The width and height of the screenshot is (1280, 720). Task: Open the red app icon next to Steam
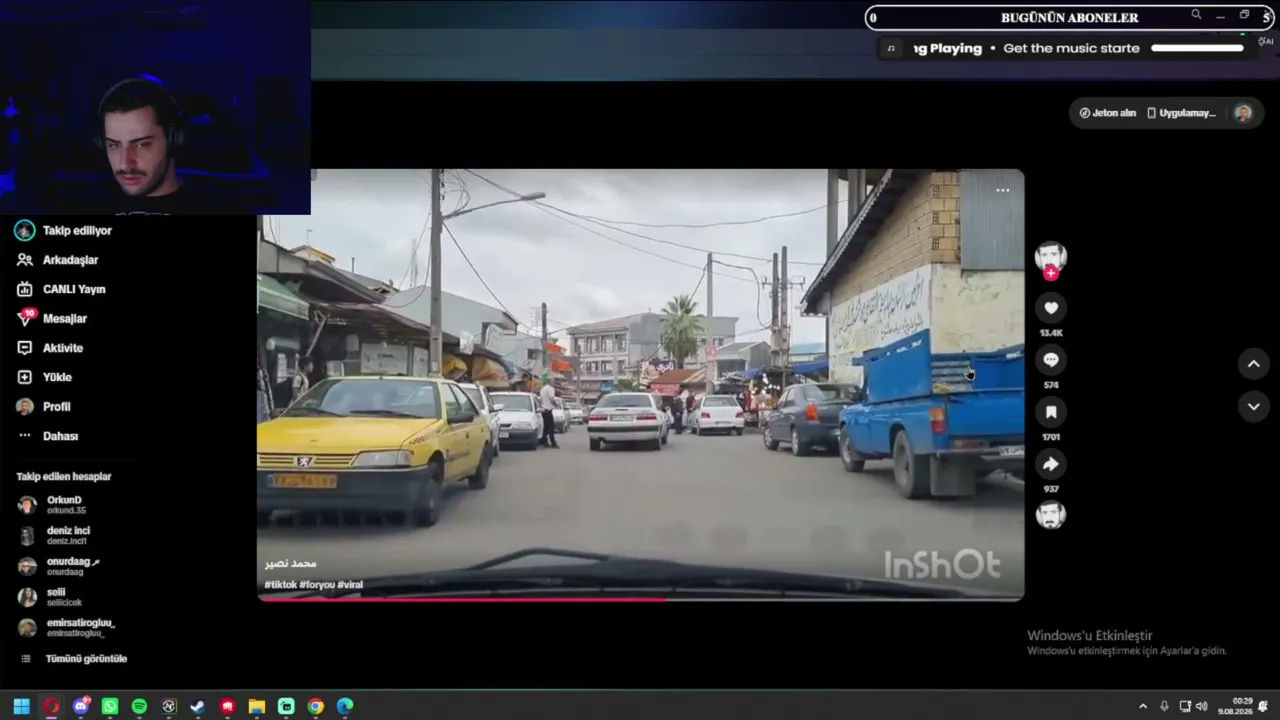(228, 706)
